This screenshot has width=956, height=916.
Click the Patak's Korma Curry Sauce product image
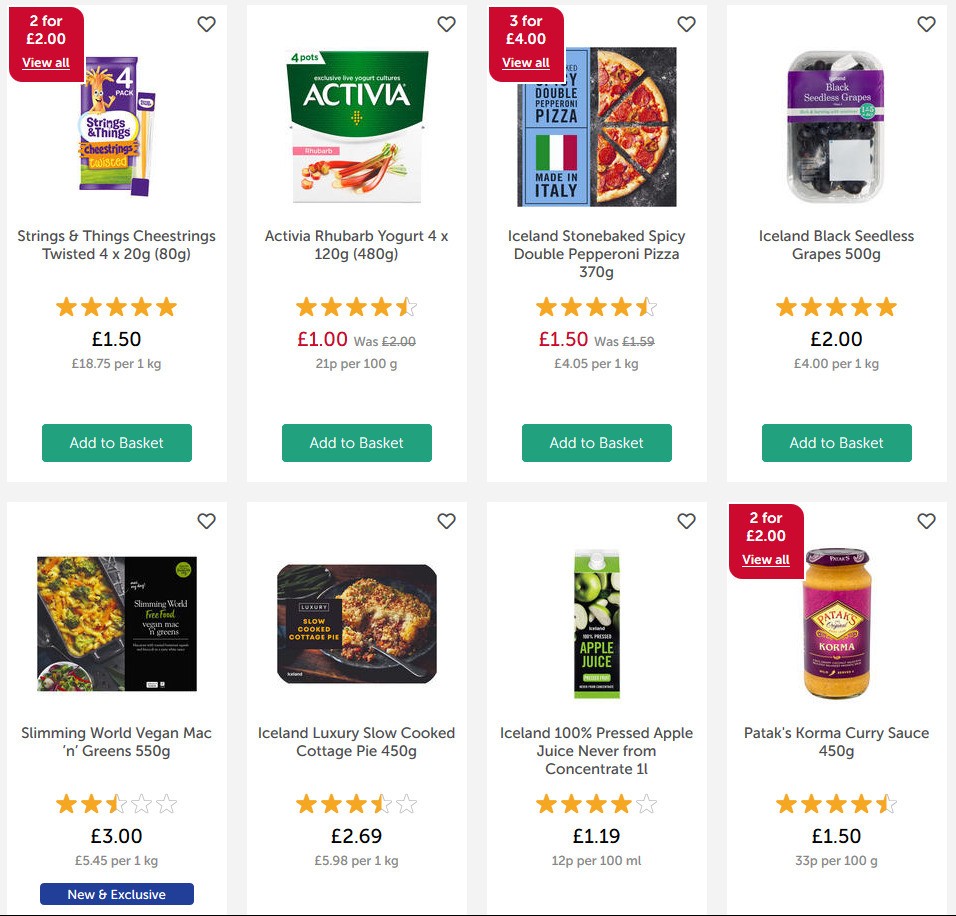point(836,625)
